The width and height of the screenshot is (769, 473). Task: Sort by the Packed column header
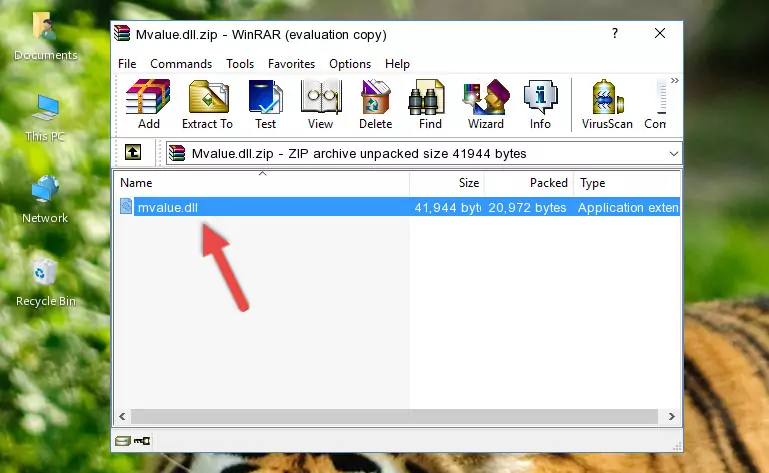pyautogui.click(x=529, y=183)
